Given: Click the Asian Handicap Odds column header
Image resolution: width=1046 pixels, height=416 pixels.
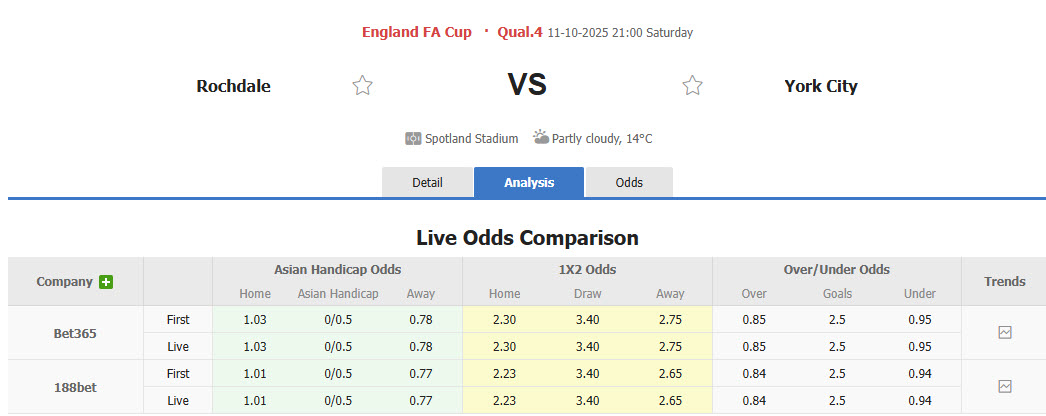Looking at the screenshot, I should [x=337, y=270].
